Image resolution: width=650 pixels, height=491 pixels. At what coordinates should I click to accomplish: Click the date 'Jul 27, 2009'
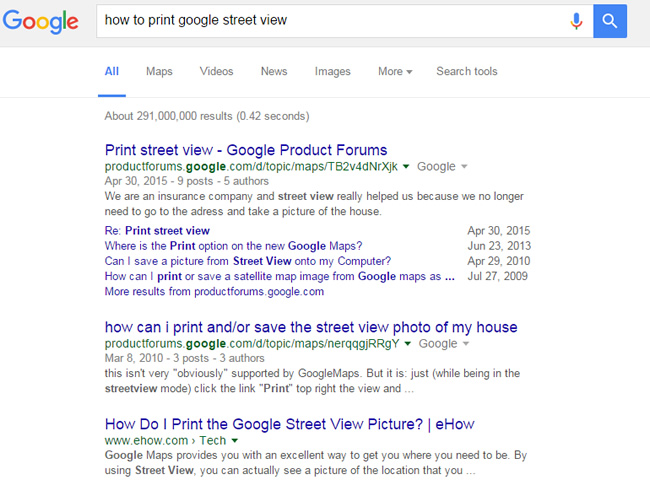pos(497,276)
